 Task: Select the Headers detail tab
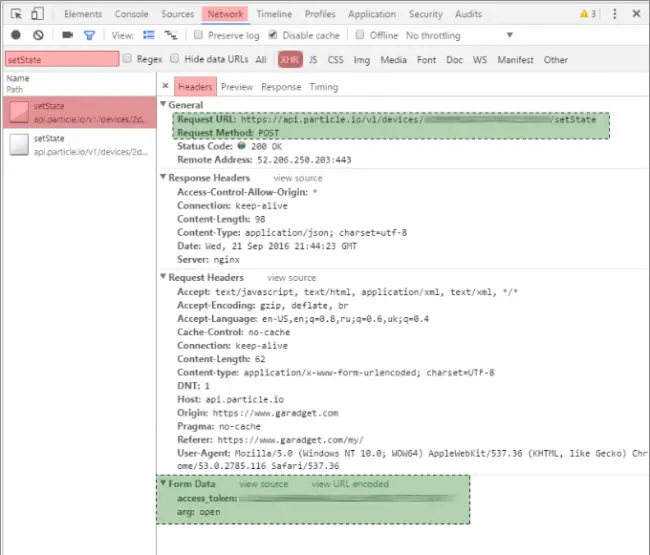(195, 87)
